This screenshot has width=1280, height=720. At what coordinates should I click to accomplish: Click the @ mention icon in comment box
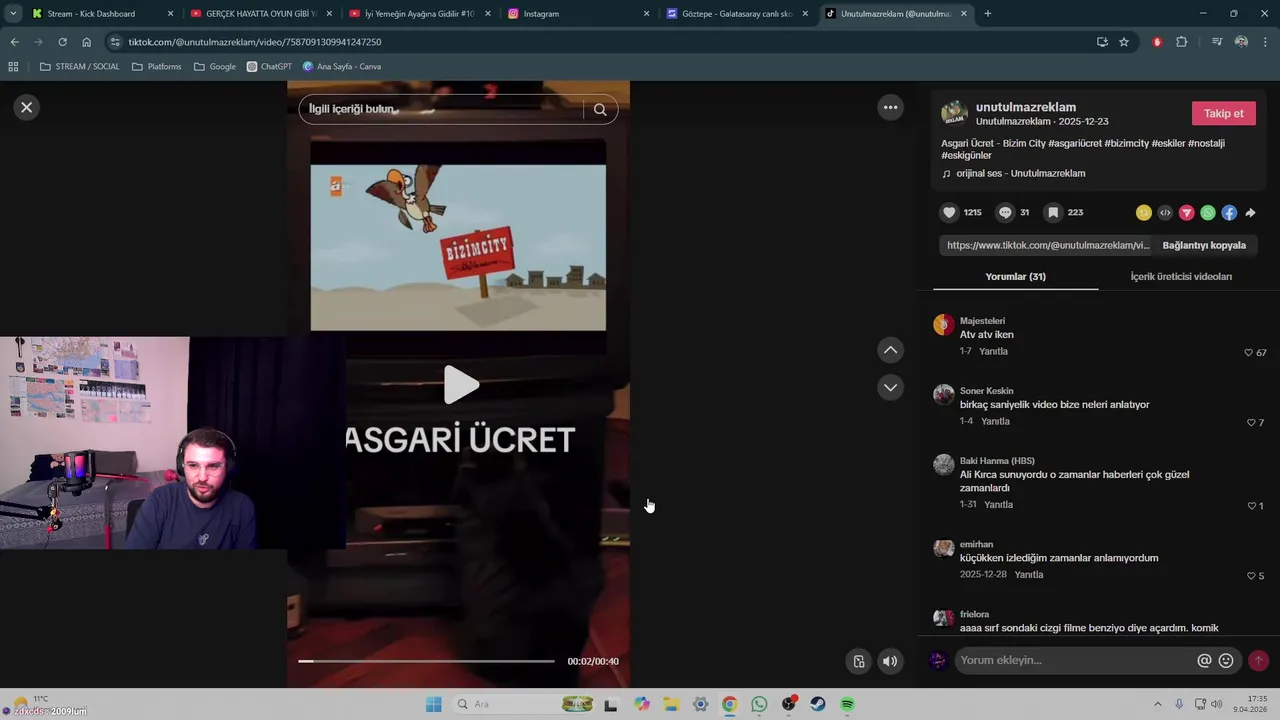[1204, 660]
